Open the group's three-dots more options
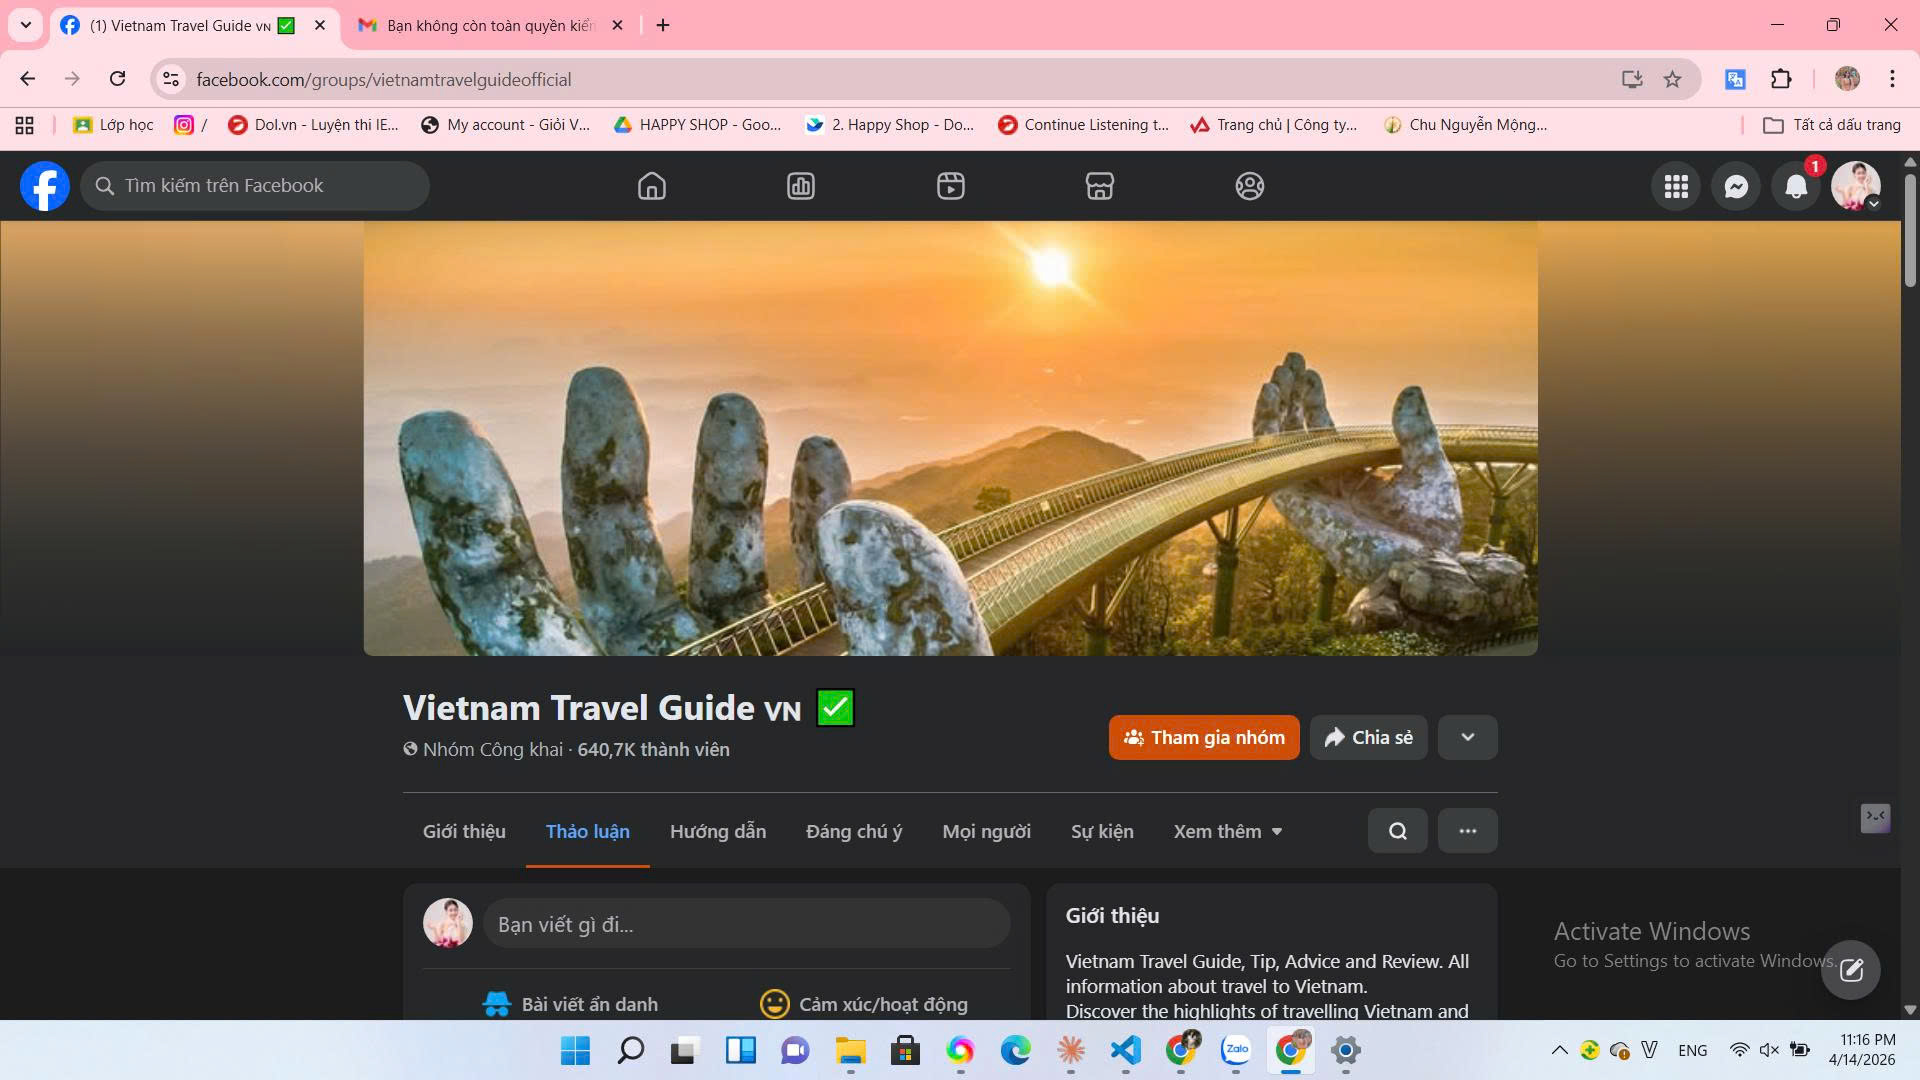1920x1080 pixels. tap(1468, 831)
